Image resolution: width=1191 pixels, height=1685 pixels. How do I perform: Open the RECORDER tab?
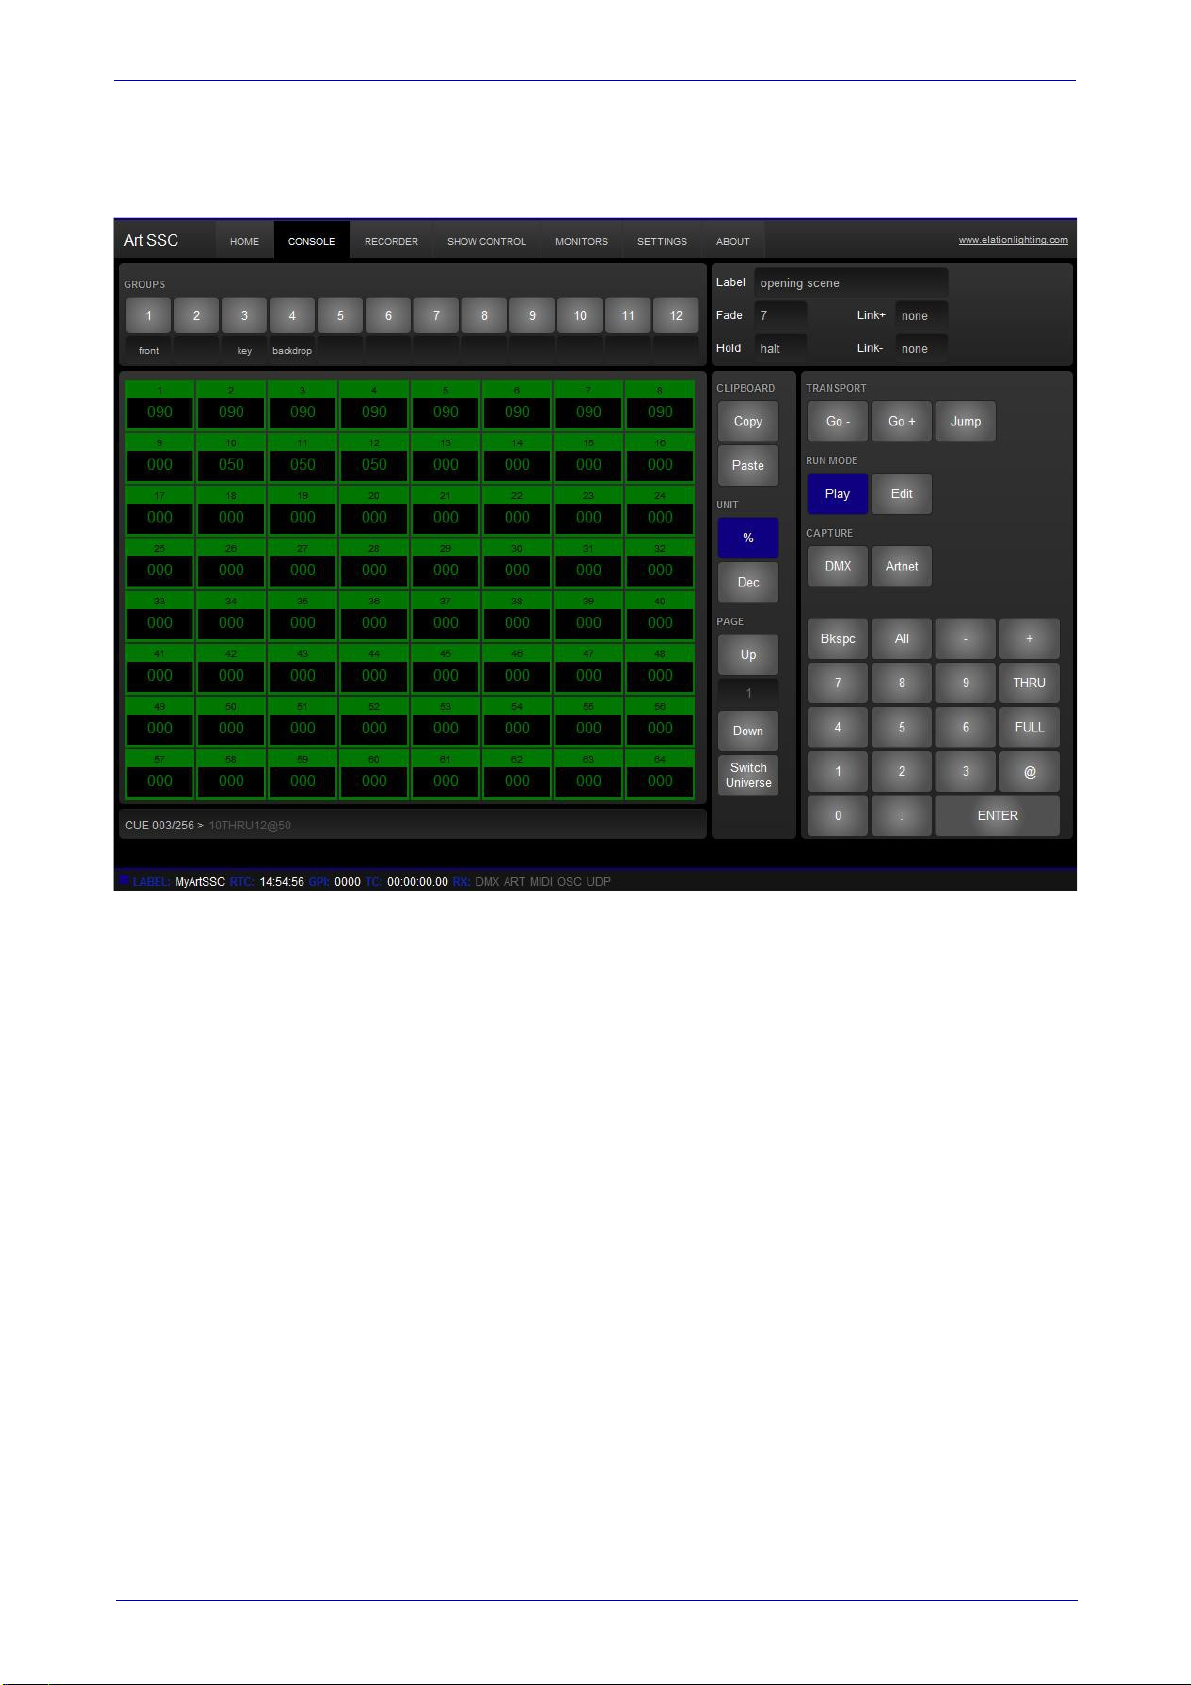[x=391, y=241]
